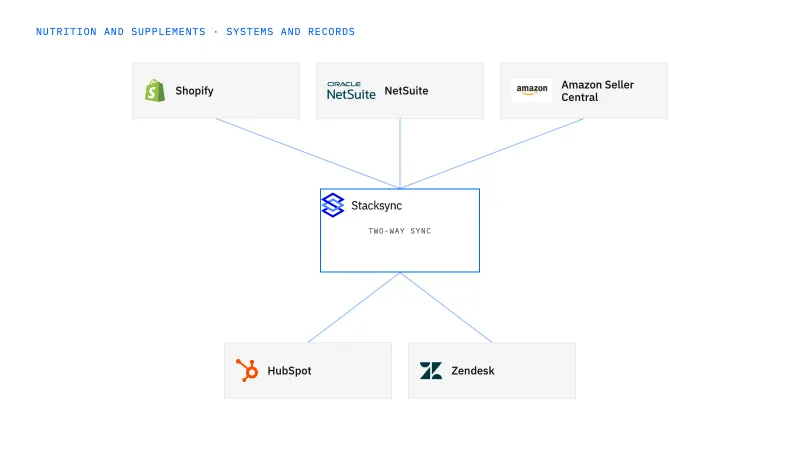Select the NetSuite text label
This screenshot has width=800, height=450.
click(406, 91)
